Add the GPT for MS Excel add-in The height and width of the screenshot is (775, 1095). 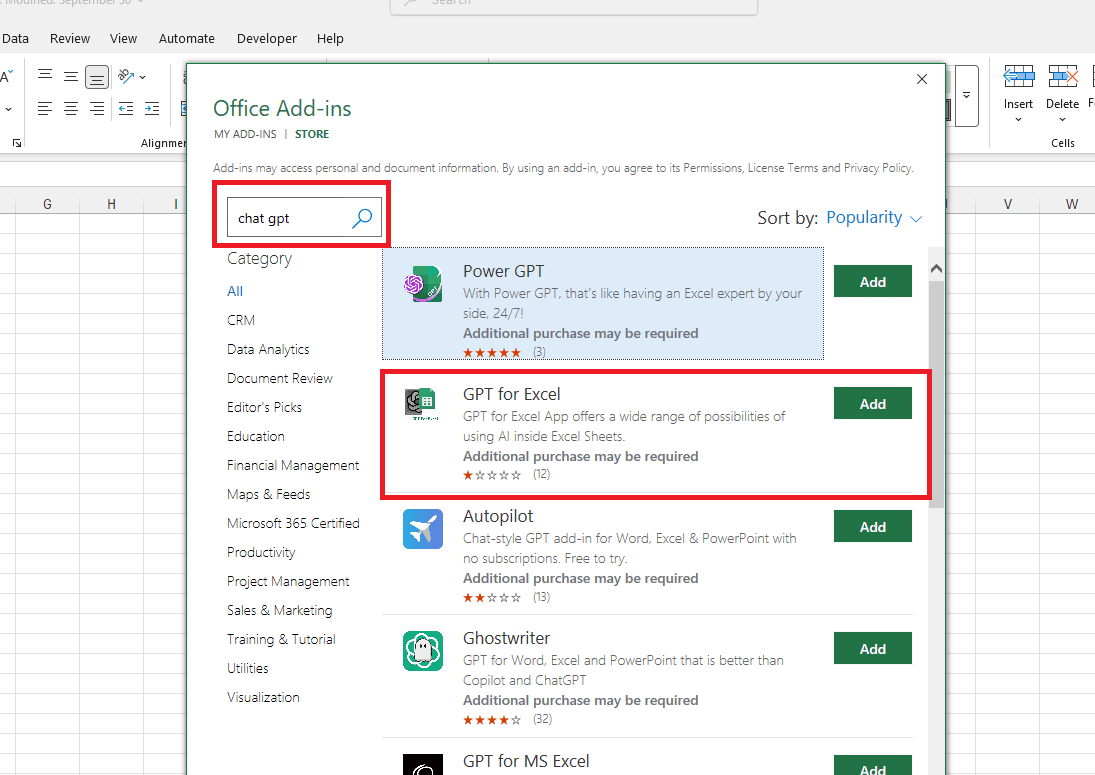(x=872, y=766)
